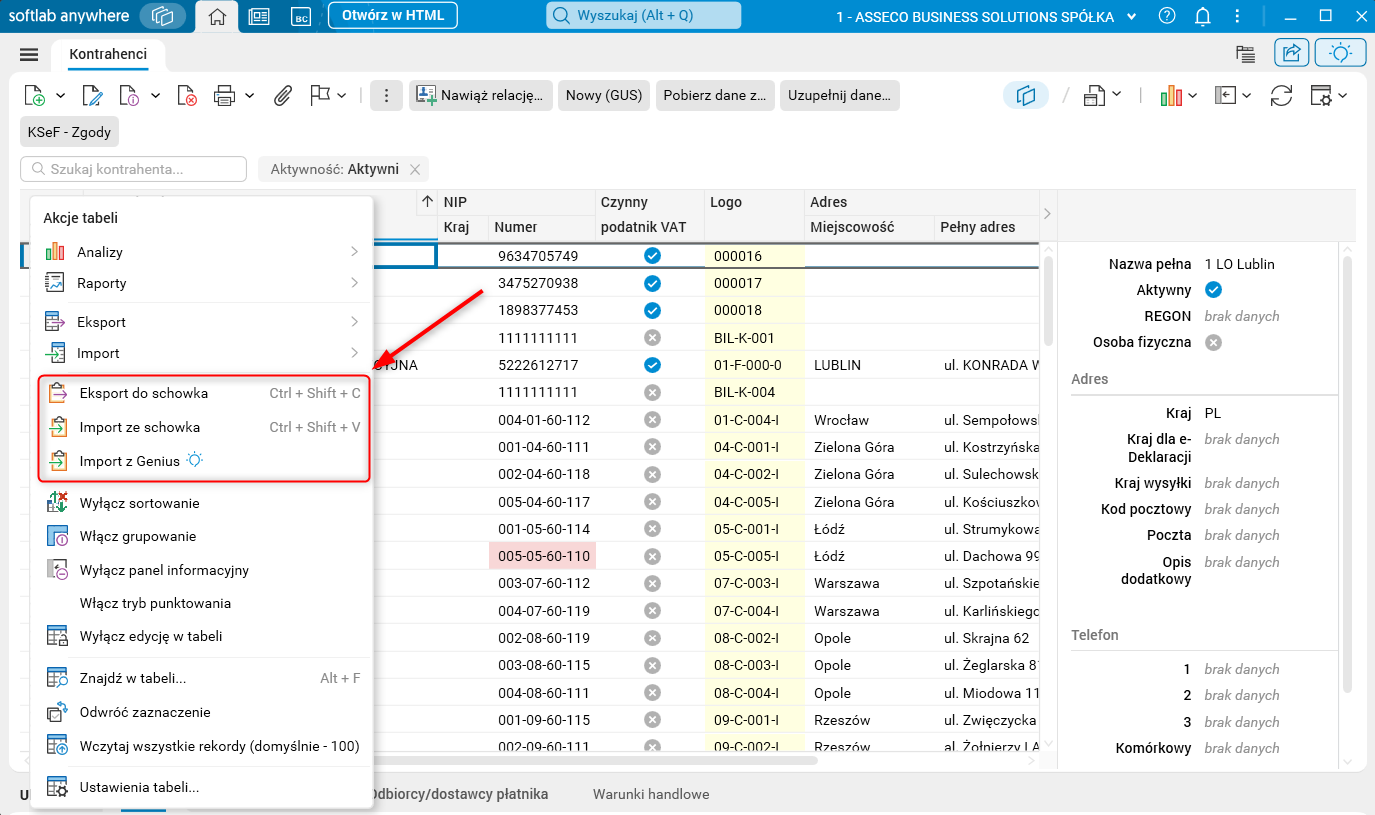Screen dimensions: 1375x815
Task: Click the paperclip attachments icon
Action: point(283,95)
